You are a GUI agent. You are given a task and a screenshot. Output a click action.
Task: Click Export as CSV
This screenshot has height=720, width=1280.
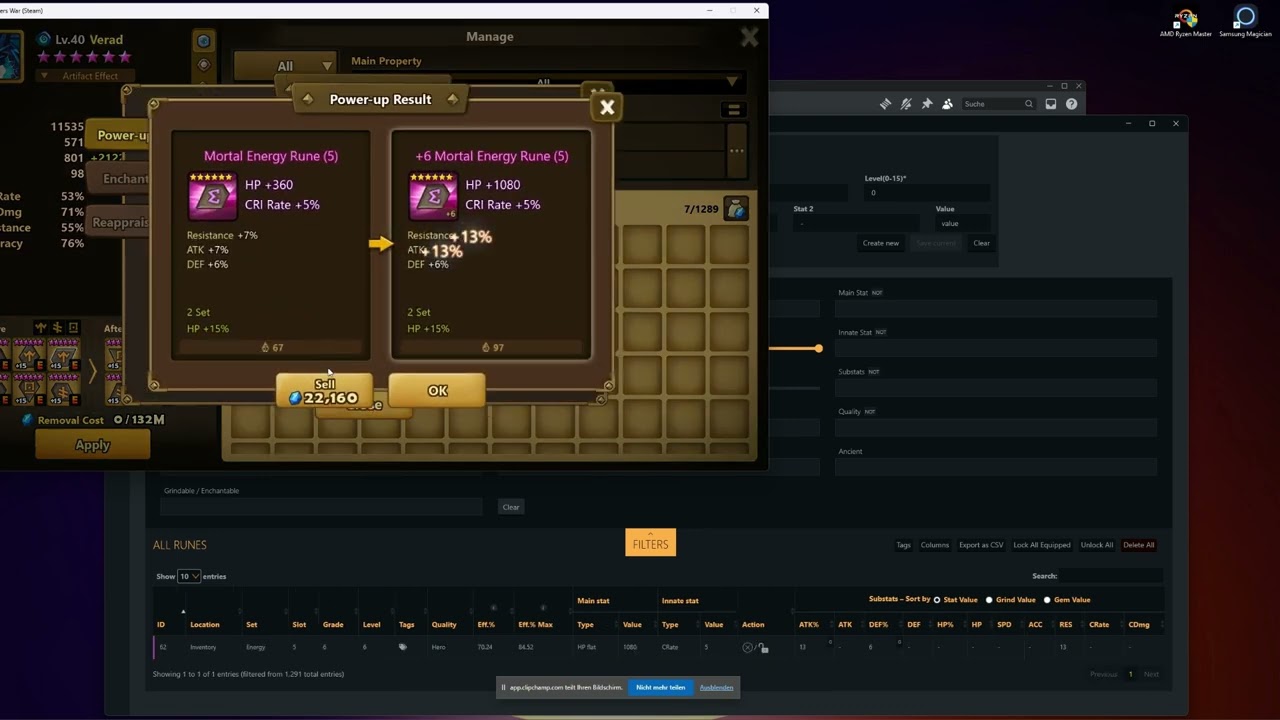[x=981, y=545]
